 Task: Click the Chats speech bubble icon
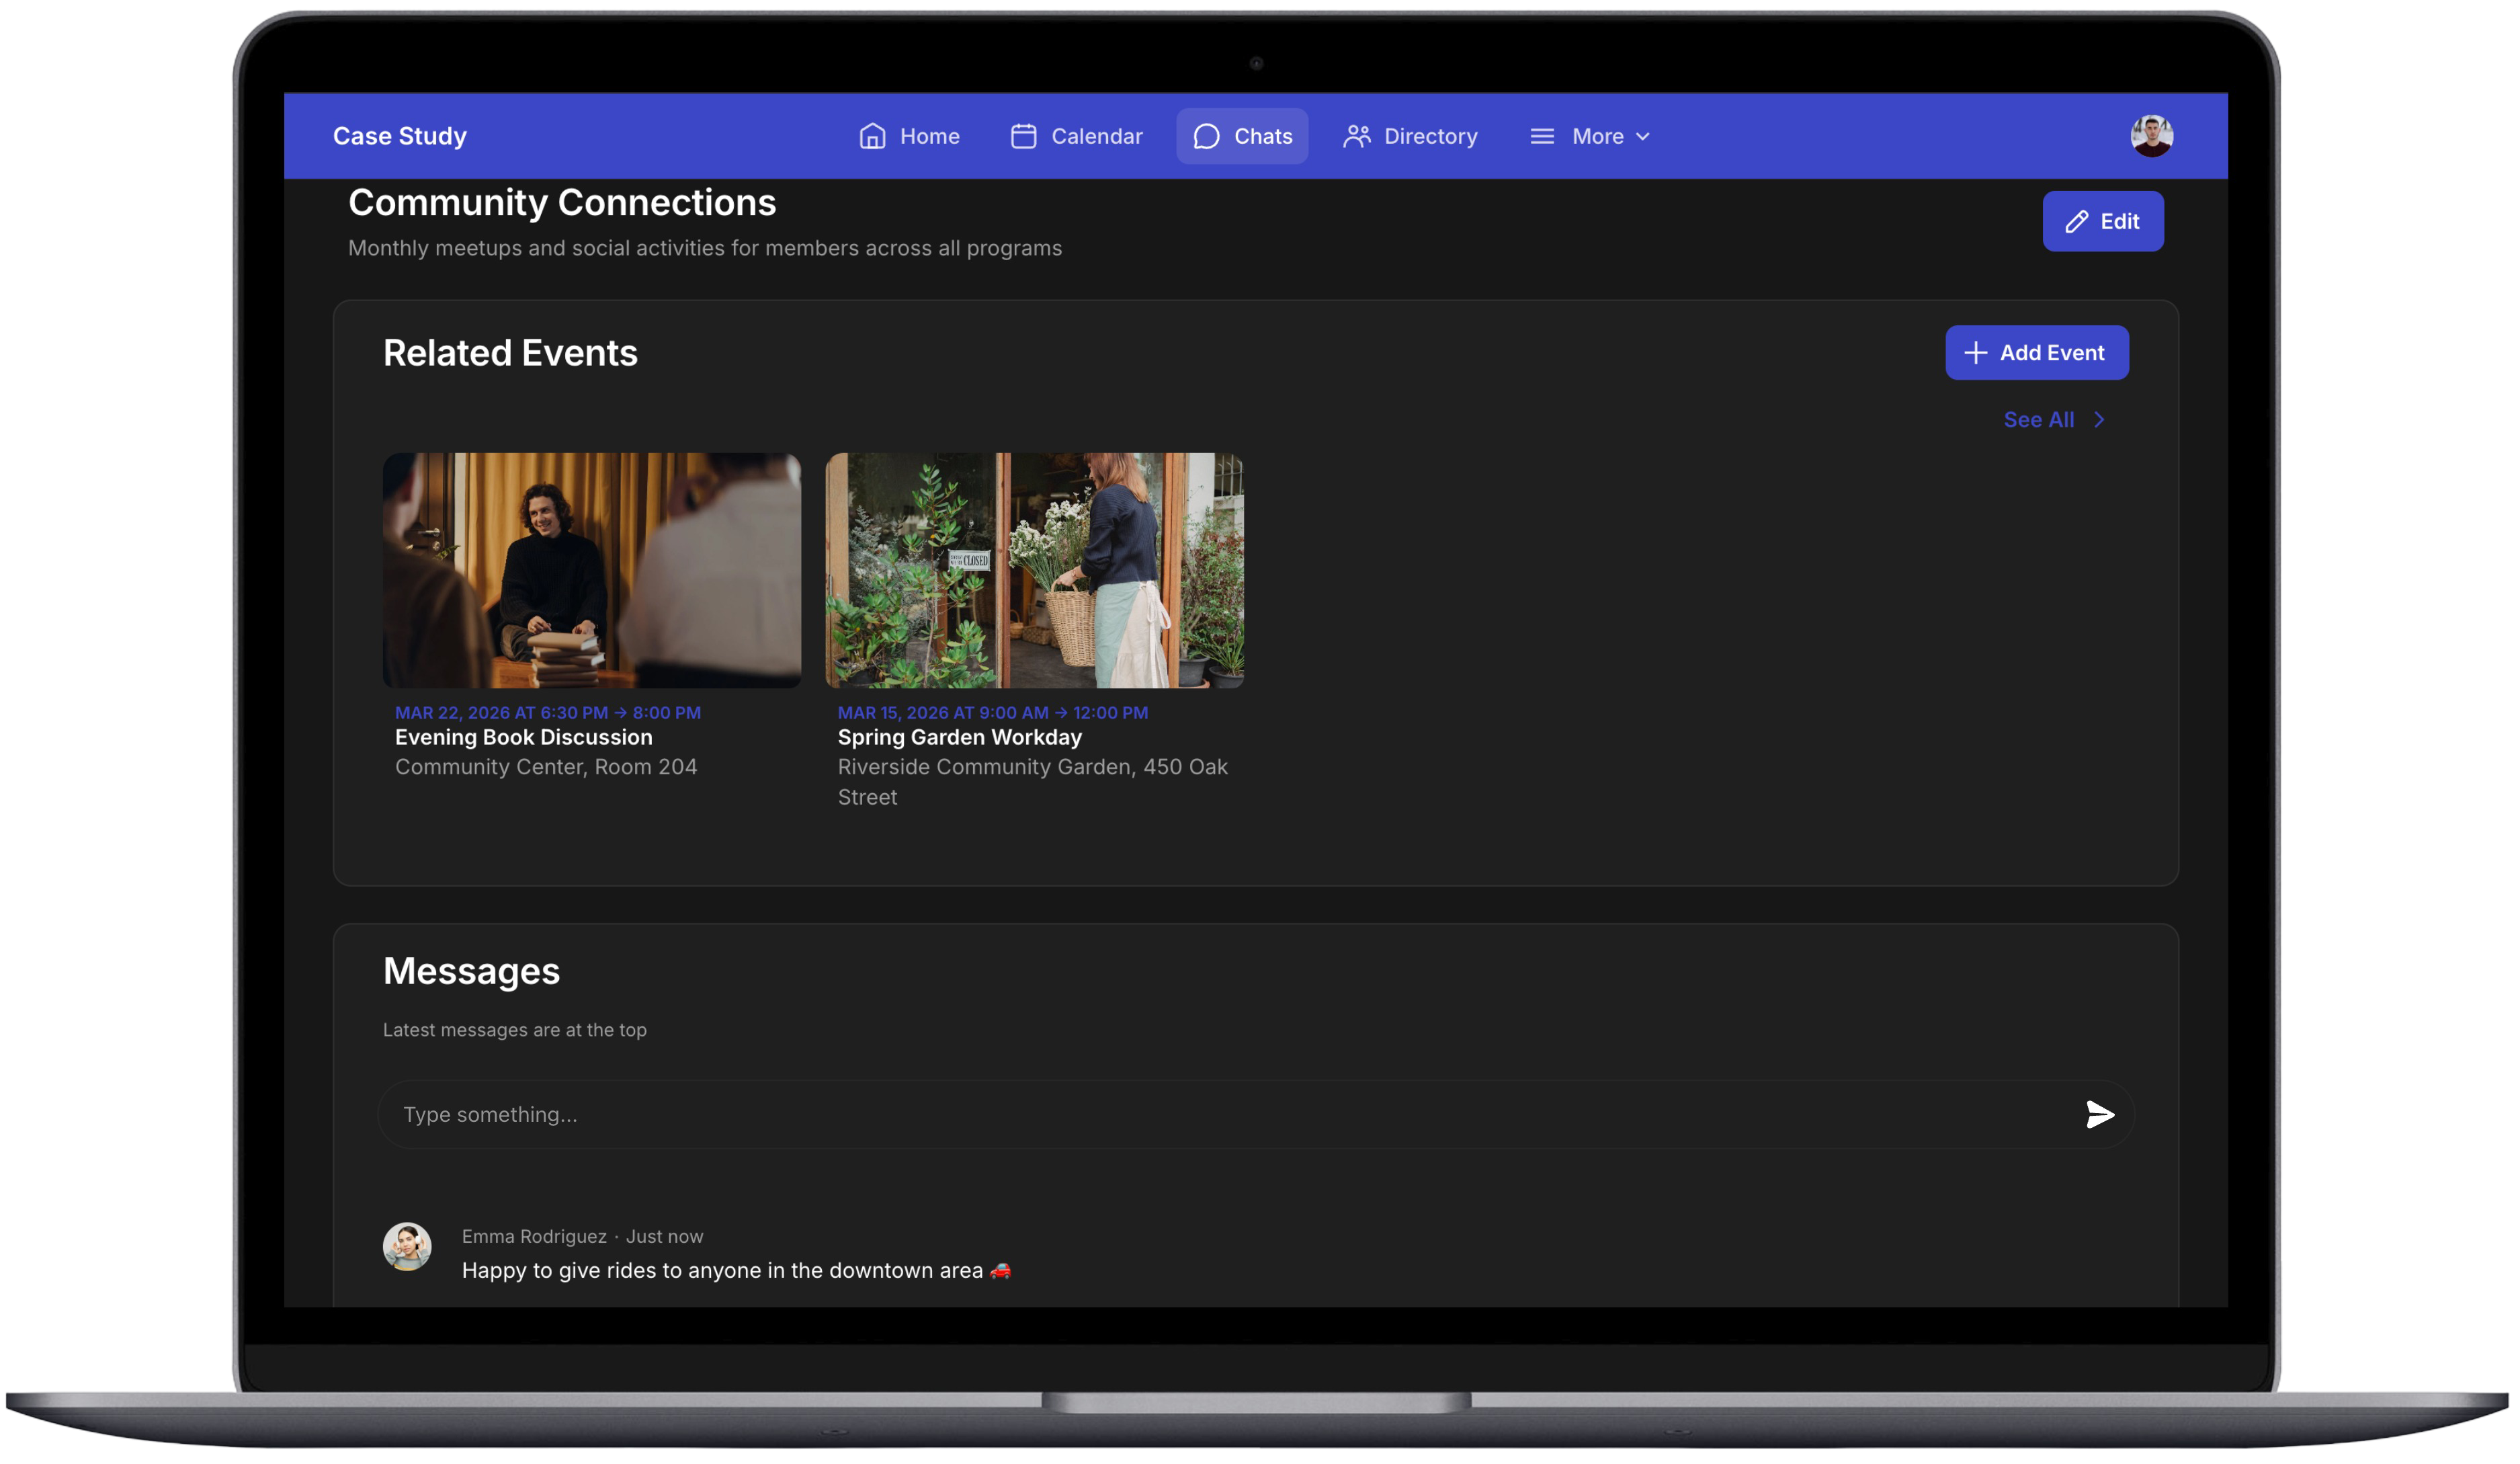click(x=1206, y=136)
